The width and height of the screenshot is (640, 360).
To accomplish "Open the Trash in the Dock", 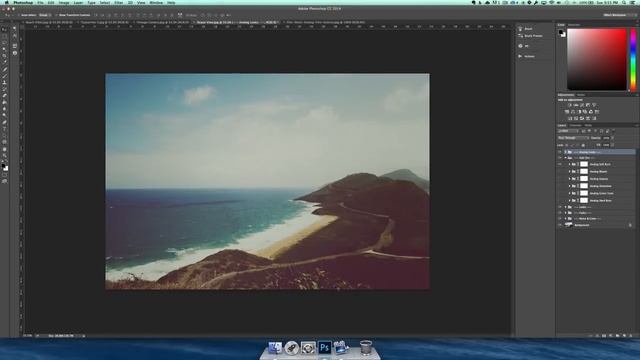I will [366, 348].
